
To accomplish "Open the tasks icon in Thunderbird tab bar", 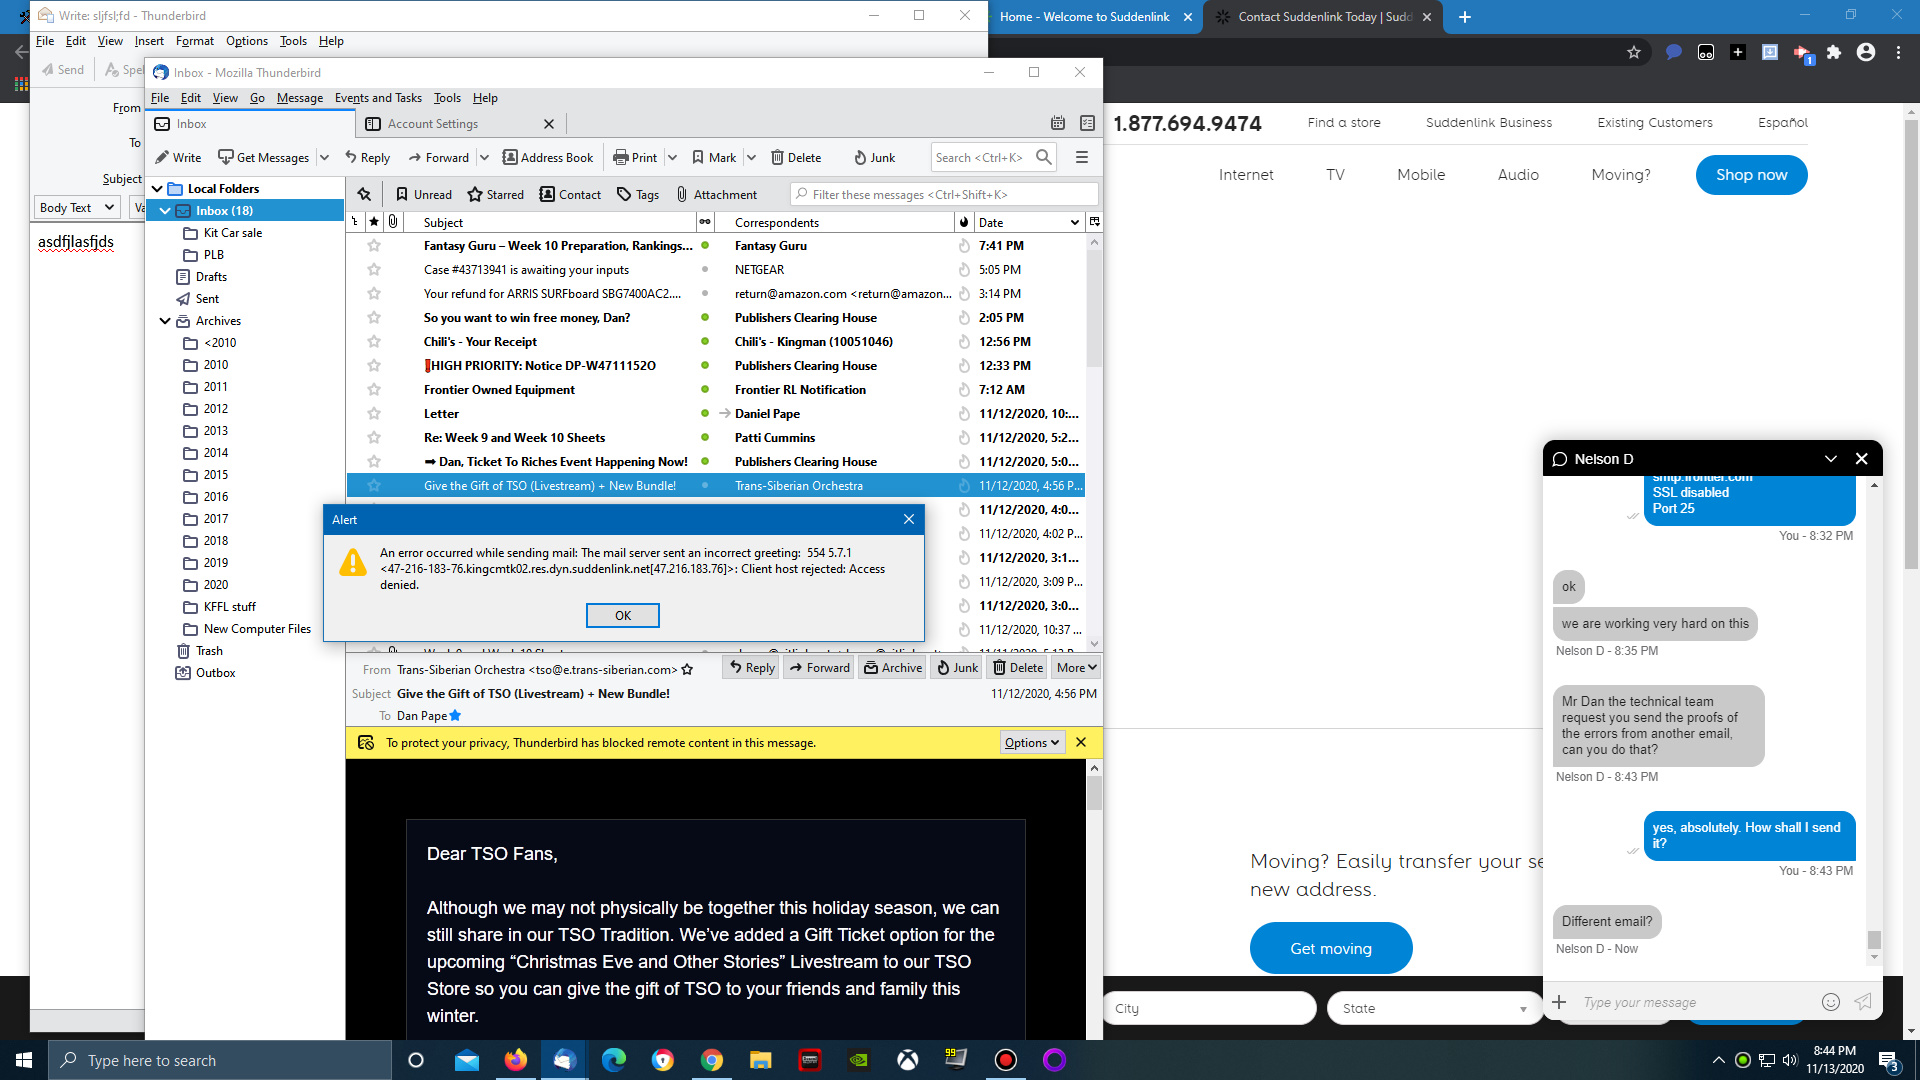I will click(x=1087, y=123).
